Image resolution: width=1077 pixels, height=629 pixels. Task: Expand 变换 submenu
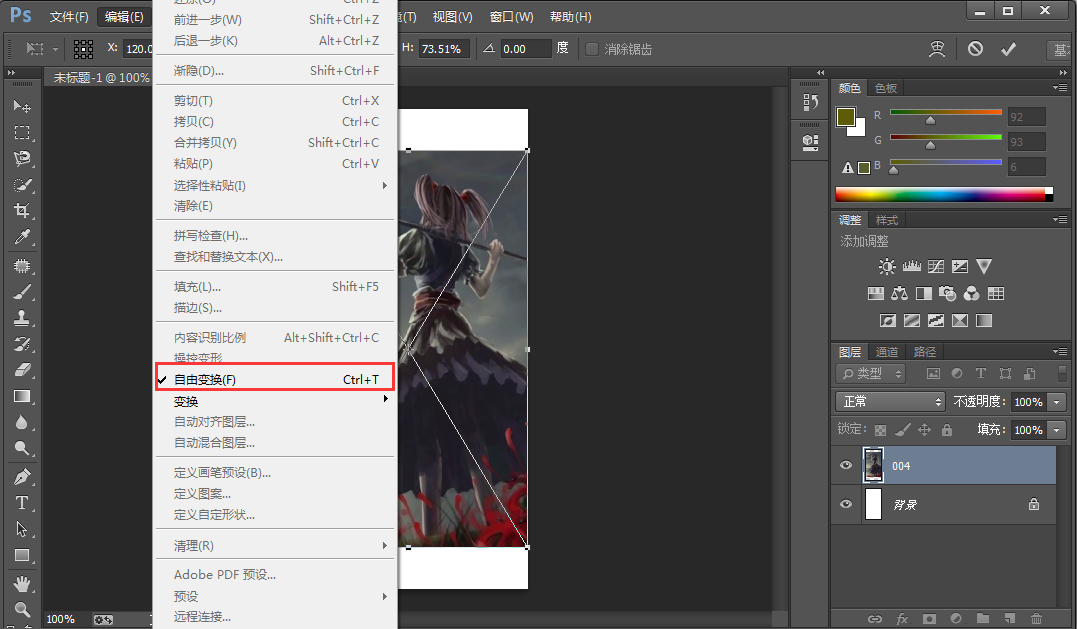275,401
